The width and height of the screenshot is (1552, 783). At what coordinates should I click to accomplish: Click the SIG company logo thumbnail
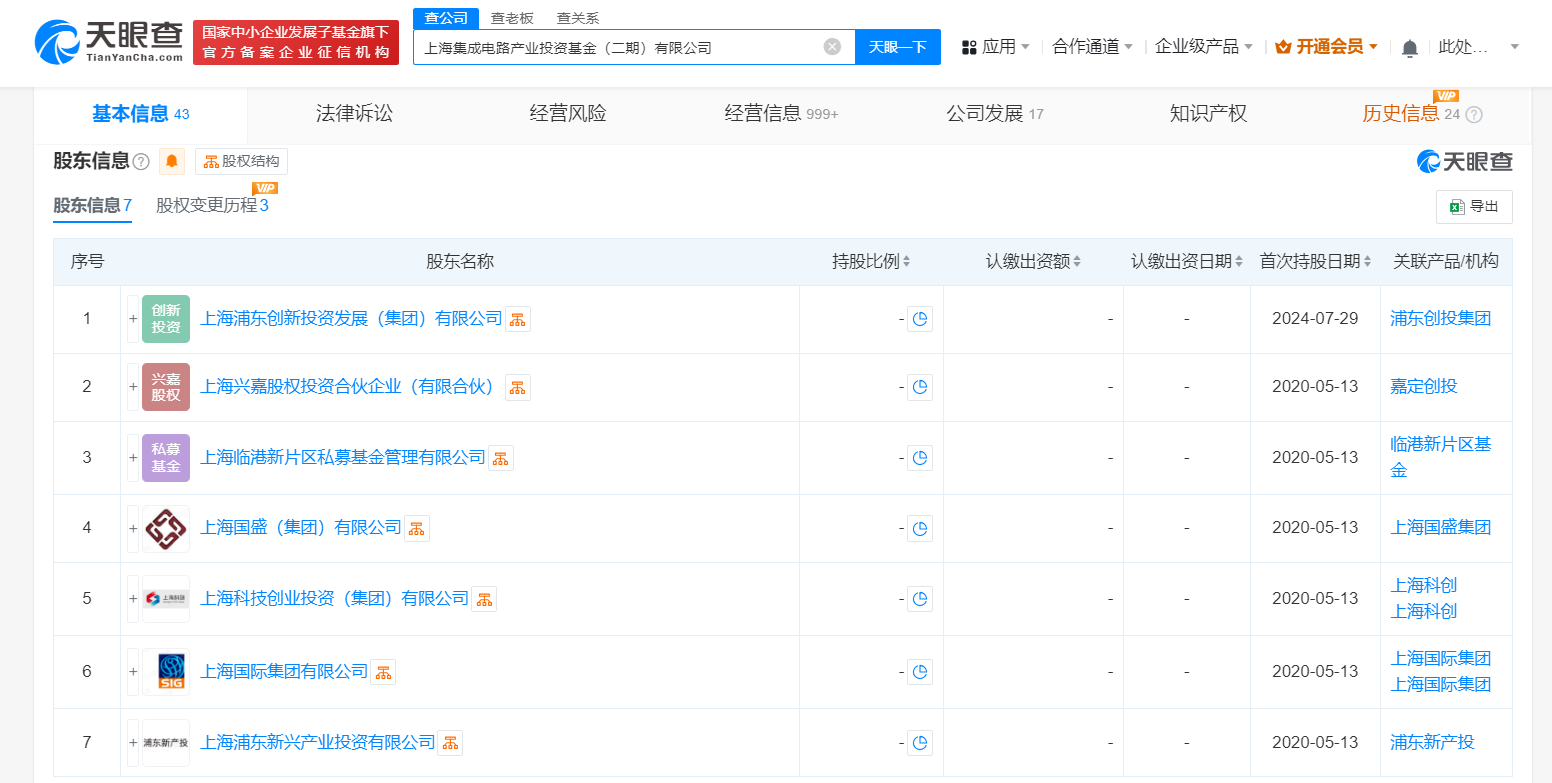click(166, 671)
